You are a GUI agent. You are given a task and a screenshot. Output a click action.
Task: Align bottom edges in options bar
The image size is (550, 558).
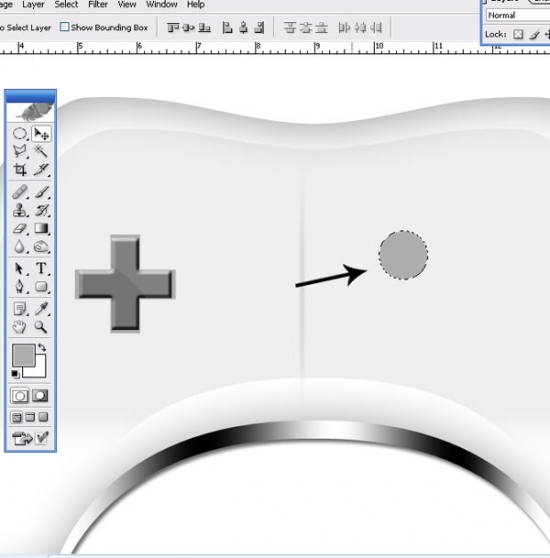(205, 27)
